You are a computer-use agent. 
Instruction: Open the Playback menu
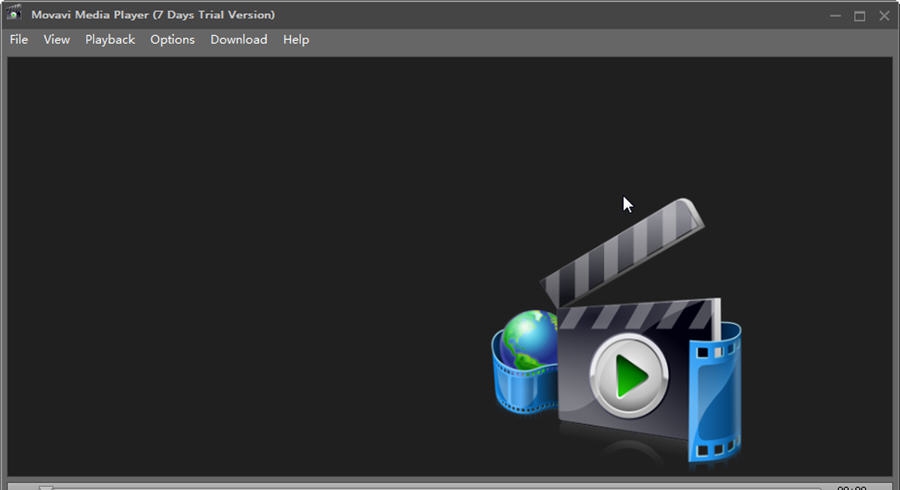point(110,40)
